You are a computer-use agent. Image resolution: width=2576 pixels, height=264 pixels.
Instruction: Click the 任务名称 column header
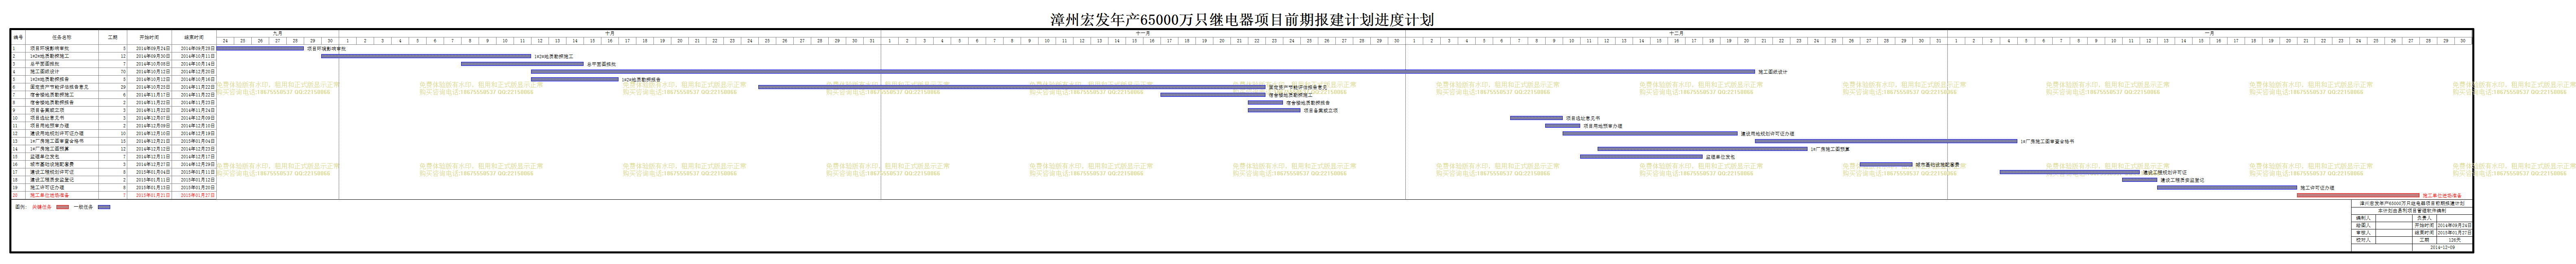[x=62, y=37]
